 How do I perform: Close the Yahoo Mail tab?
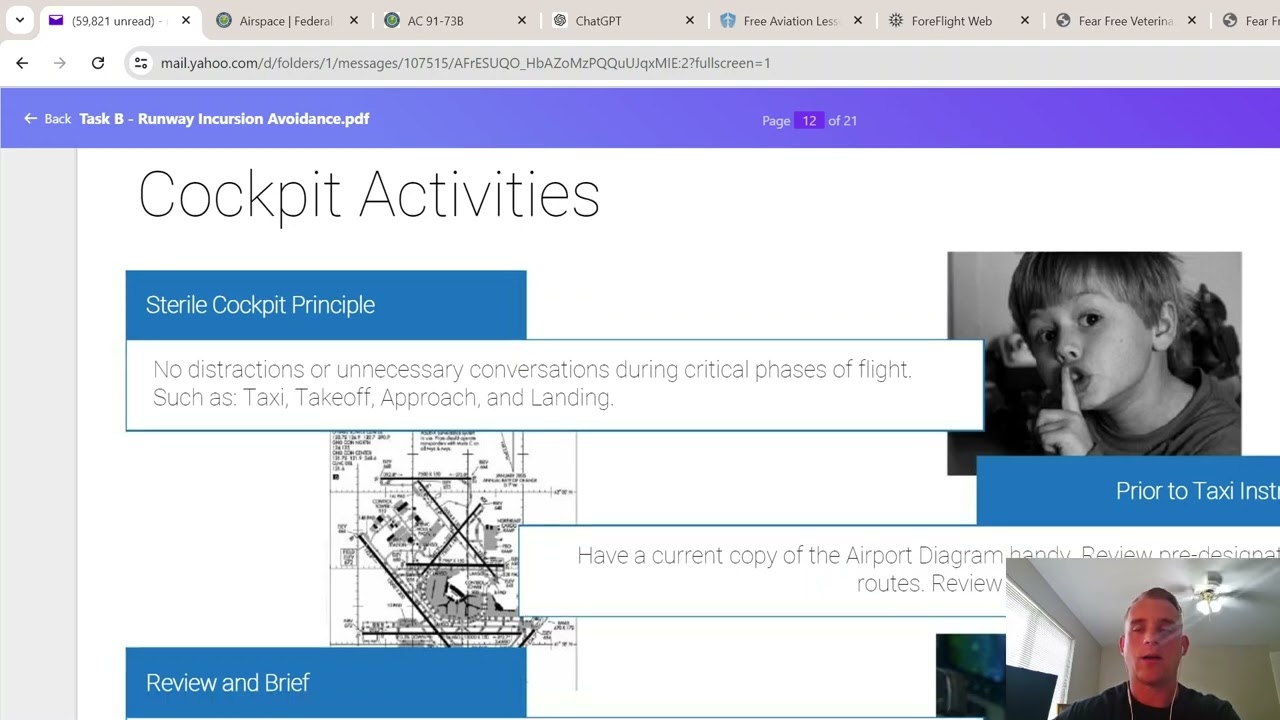pyautogui.click(x=186, y=21)
